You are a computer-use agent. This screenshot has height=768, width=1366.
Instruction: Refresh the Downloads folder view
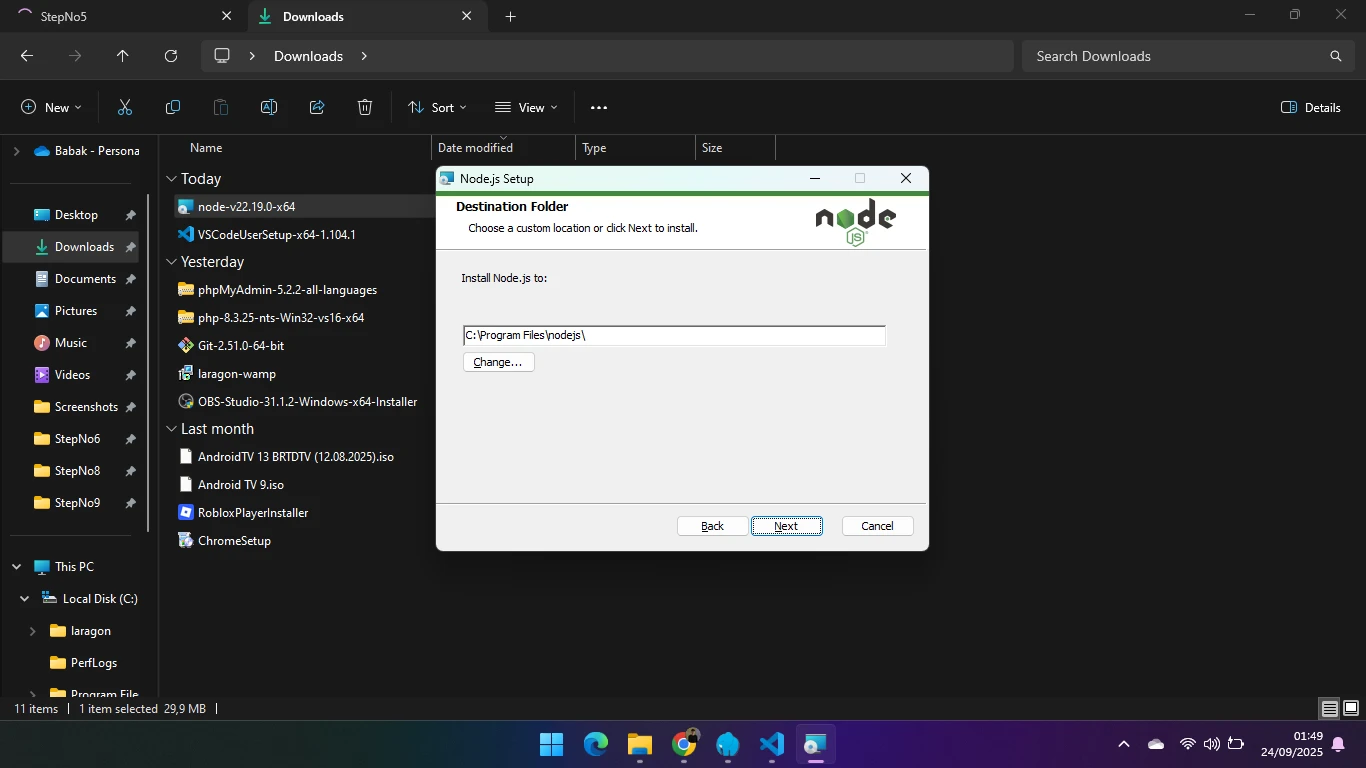[171, 56]
